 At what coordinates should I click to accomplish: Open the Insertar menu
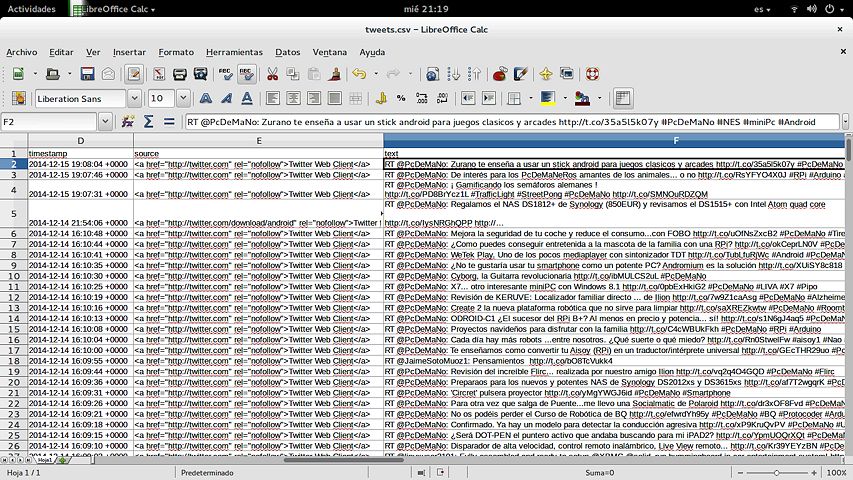coord(129,52)
